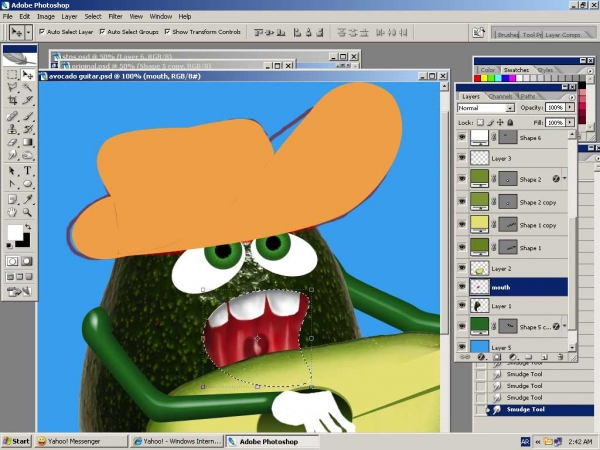Select the Move tool in toolbox
The width and height of the screenshot is (600, 450).
[28, 74]
